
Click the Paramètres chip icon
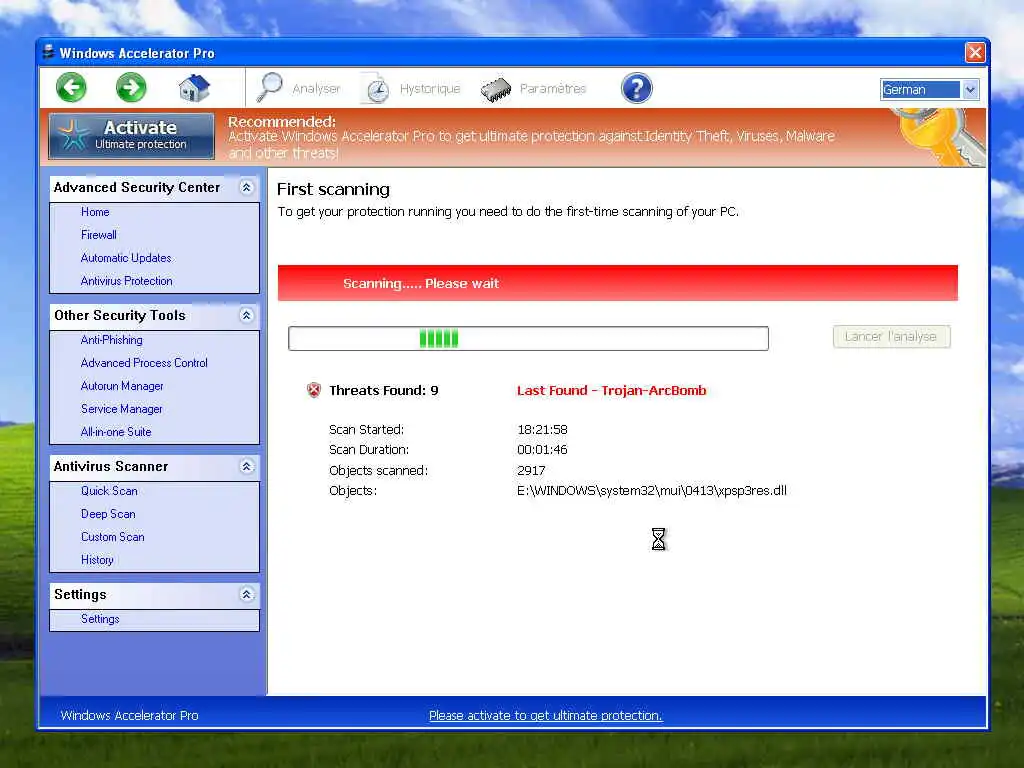(x=496, y=89)
